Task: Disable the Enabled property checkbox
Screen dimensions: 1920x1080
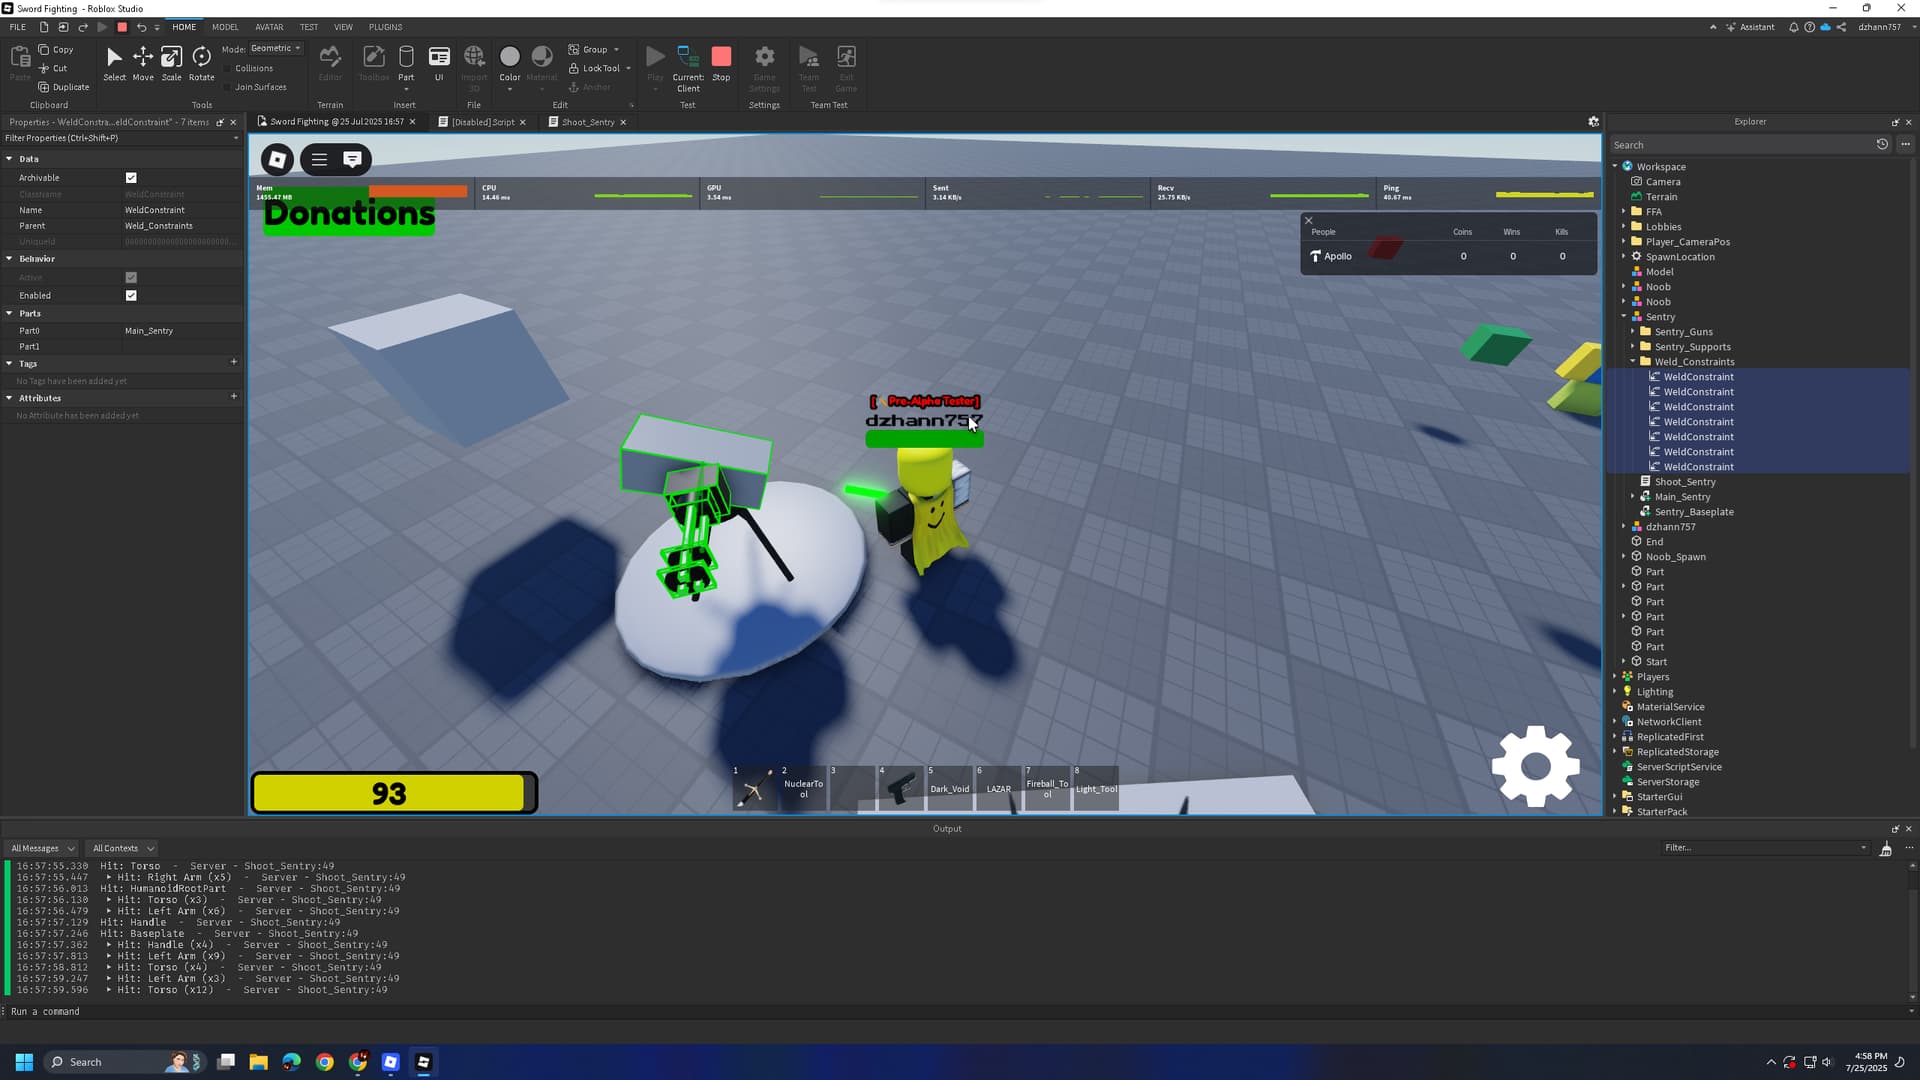Action: pyautogui.click(x=131, y=295)
